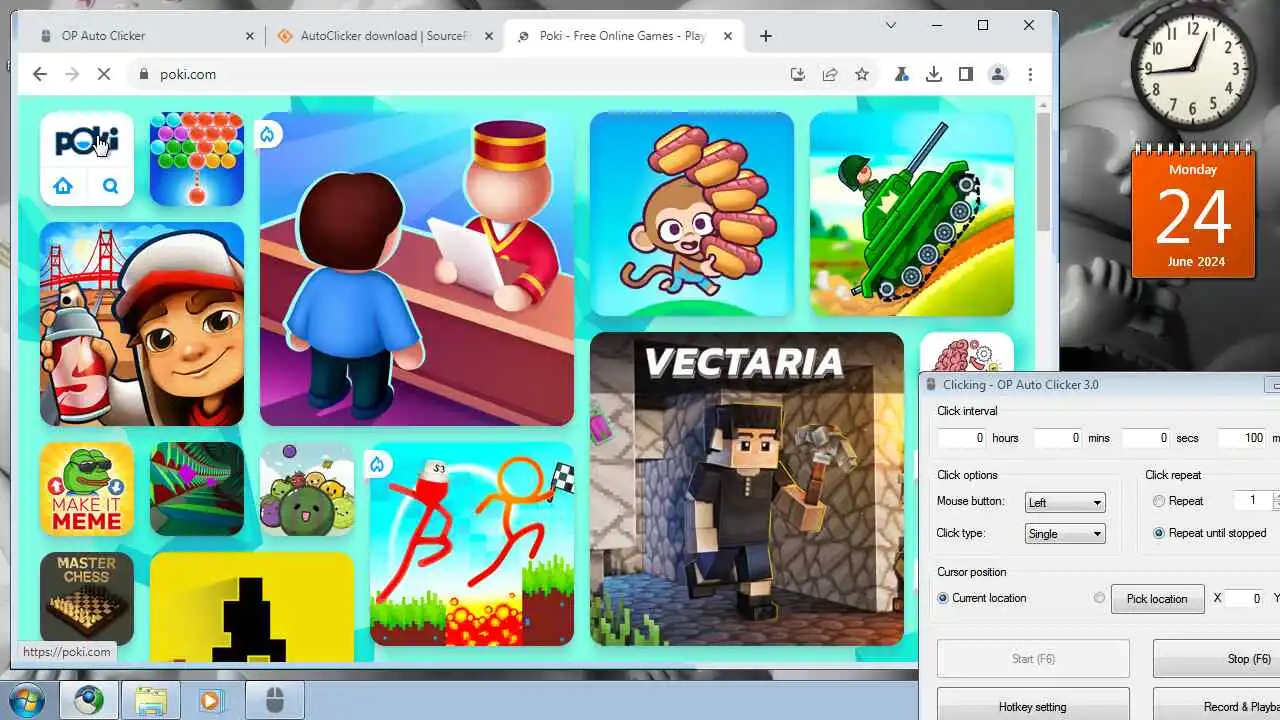
Task: Open the Chrome three-dot menu
Action: pos(1030,74)
